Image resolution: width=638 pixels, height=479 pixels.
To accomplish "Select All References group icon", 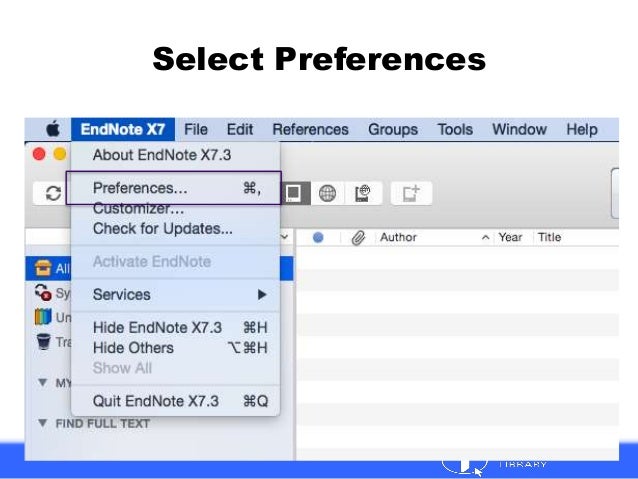I will coord(43,268).
